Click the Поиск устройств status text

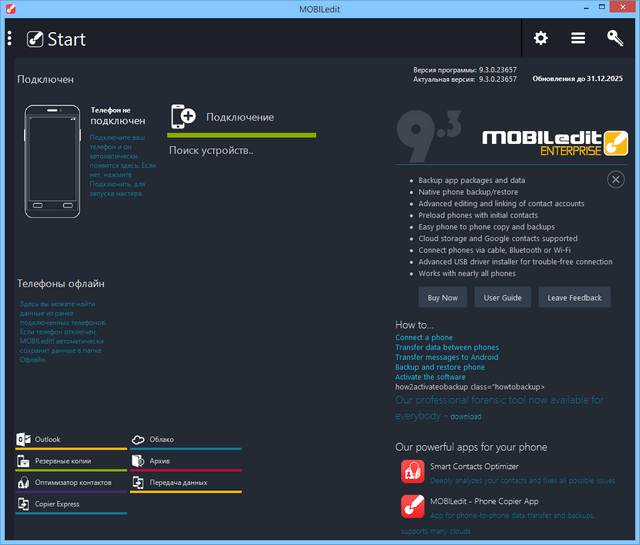211,151
